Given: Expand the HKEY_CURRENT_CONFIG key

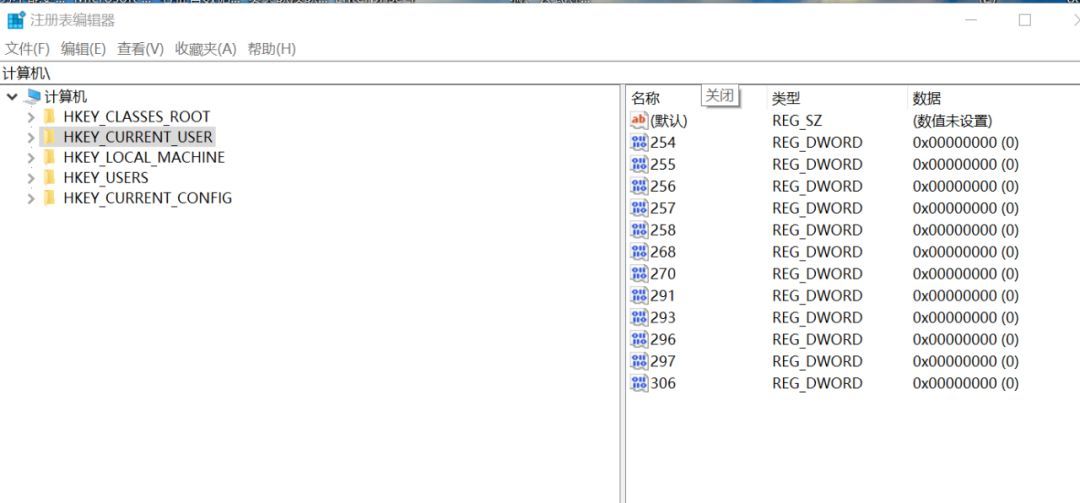Looking at the screenshot, I should [x=30, y=198].
